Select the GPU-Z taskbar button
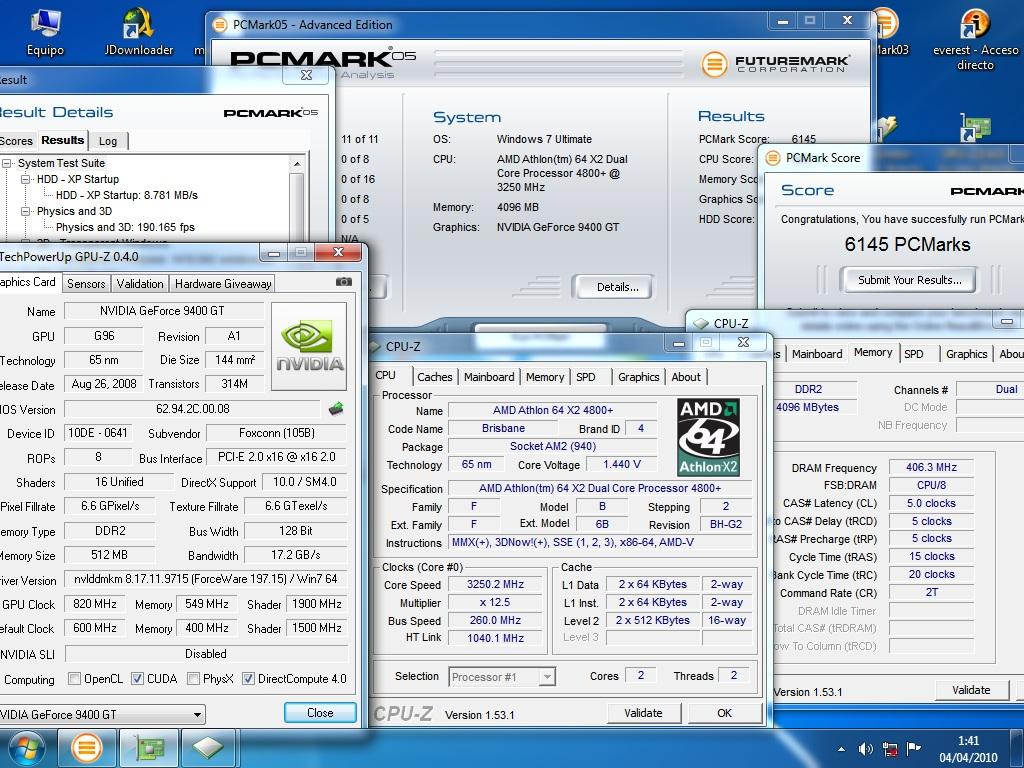 coord(148,748)
